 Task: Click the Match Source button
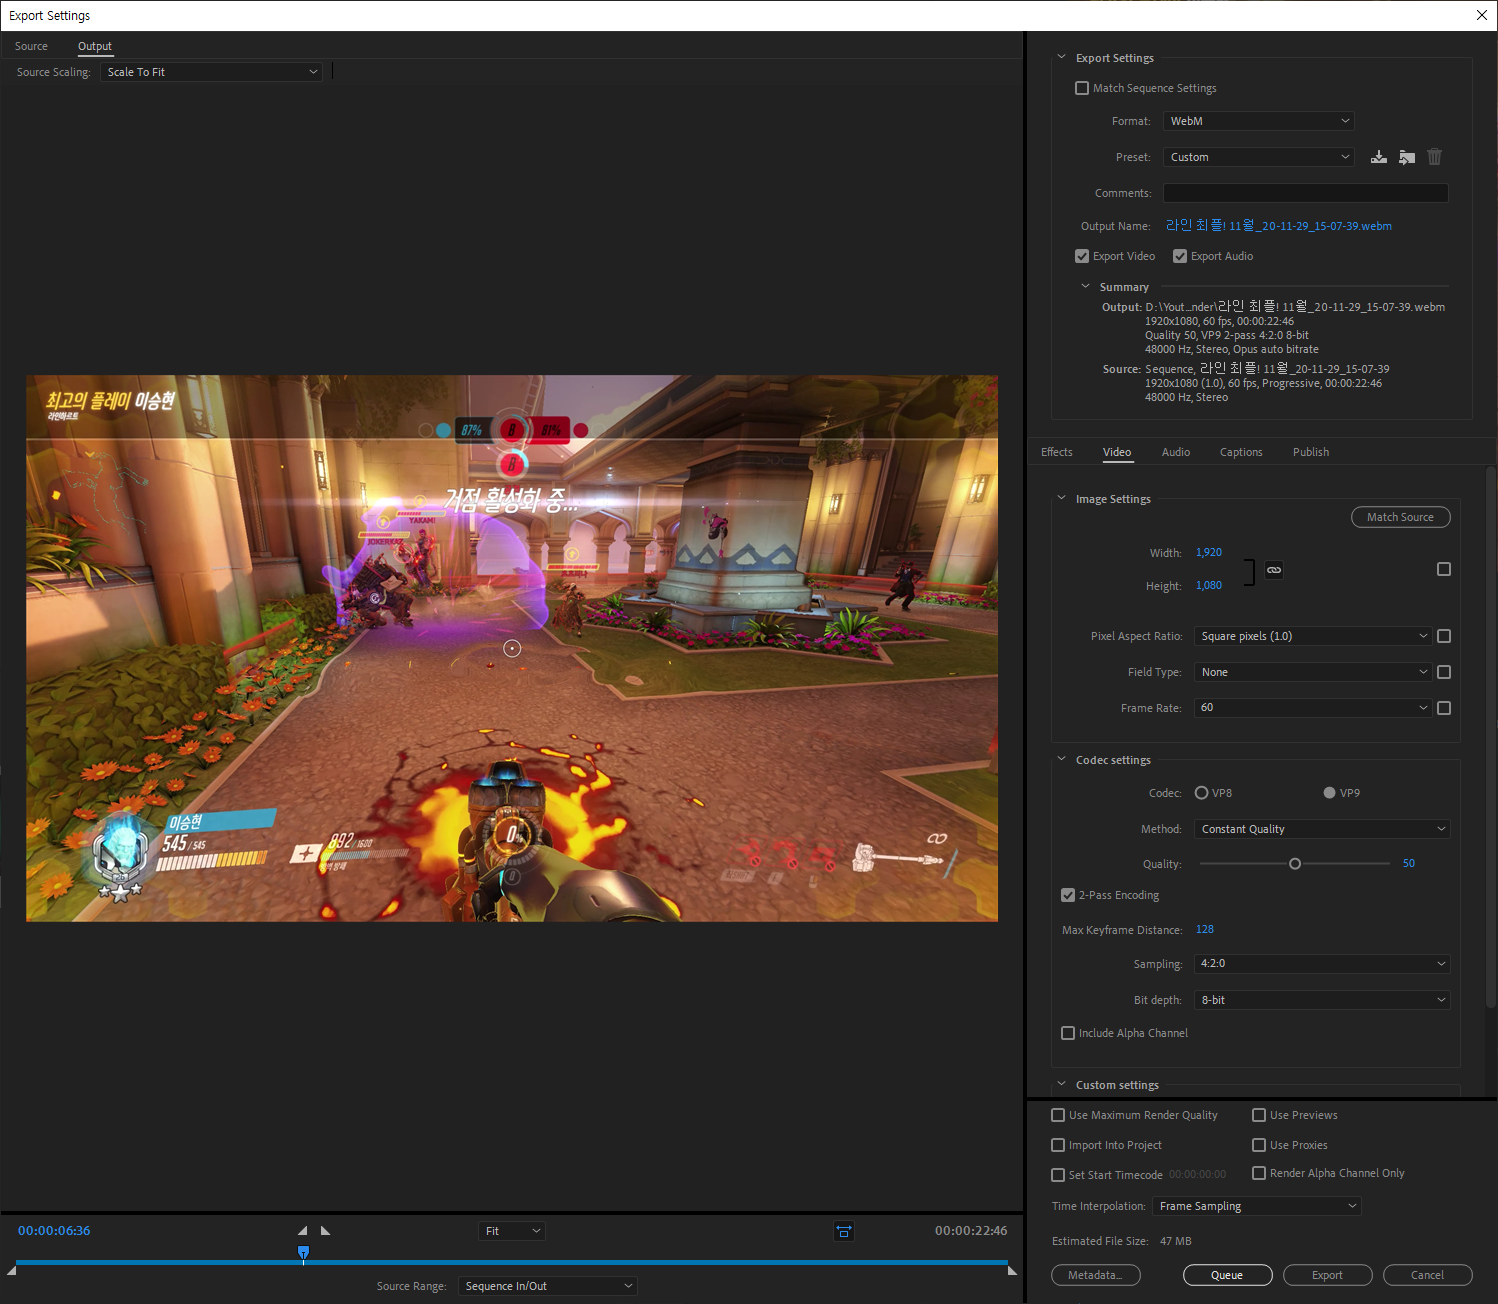tap(1401, 517)
